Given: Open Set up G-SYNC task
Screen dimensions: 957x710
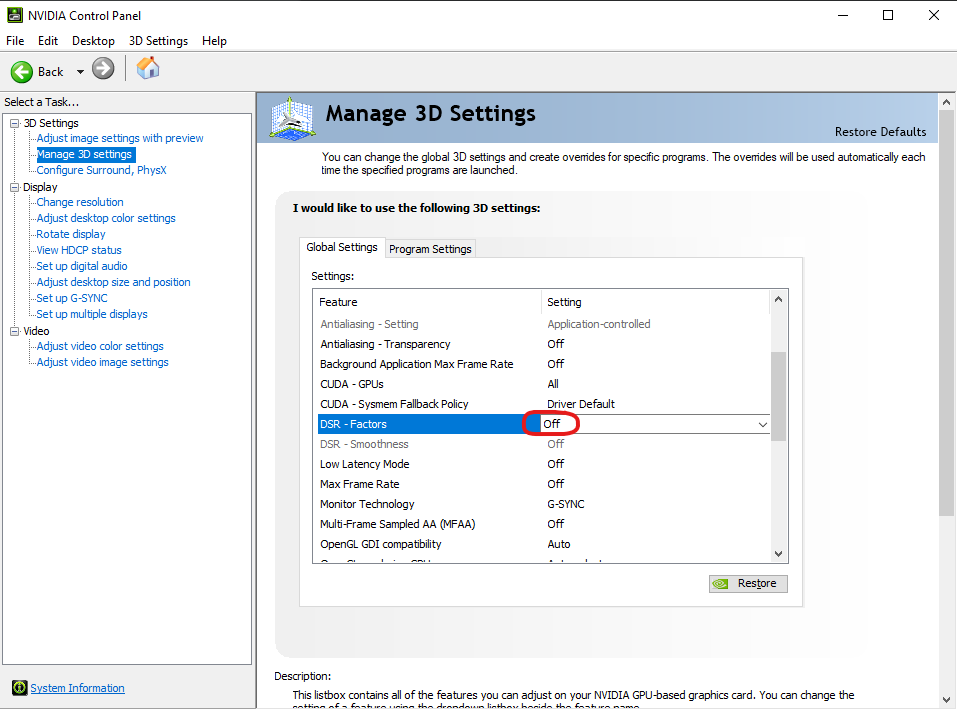Looking at the screenshot, I should [72, 298].
